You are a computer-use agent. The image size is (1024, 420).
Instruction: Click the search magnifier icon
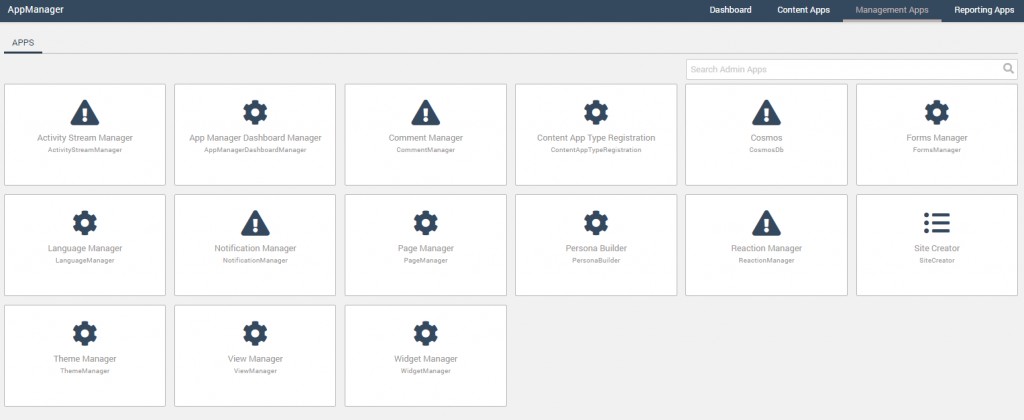point(1008,69)
